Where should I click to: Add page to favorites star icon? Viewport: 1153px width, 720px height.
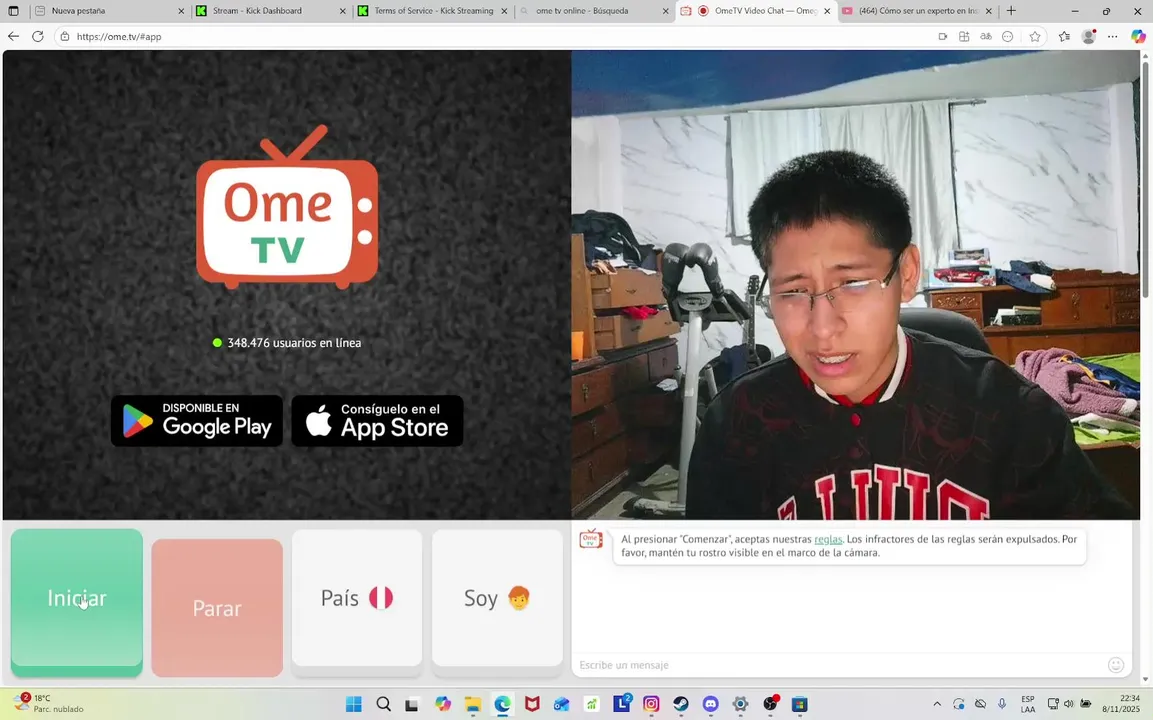pyautogui.click(x=1035, y=36)
